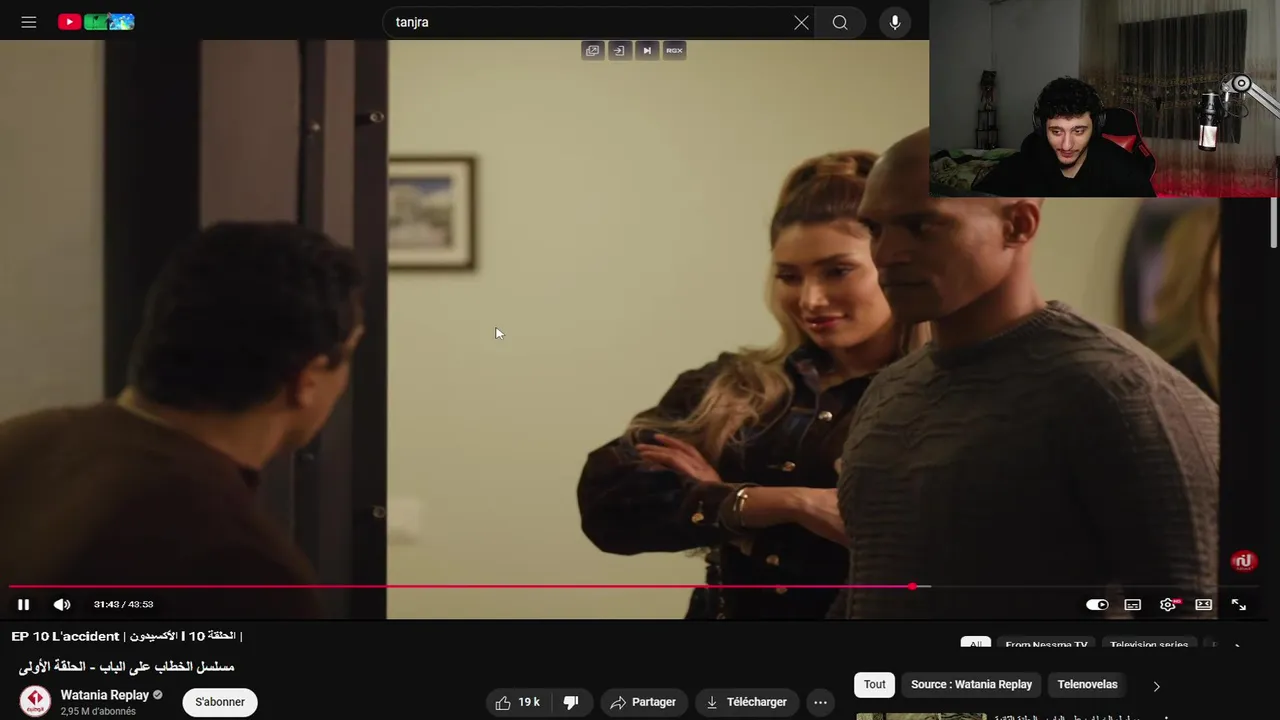
Task: Click the 31:43 / 43:53 time display
Action: [x=123, y=604]
